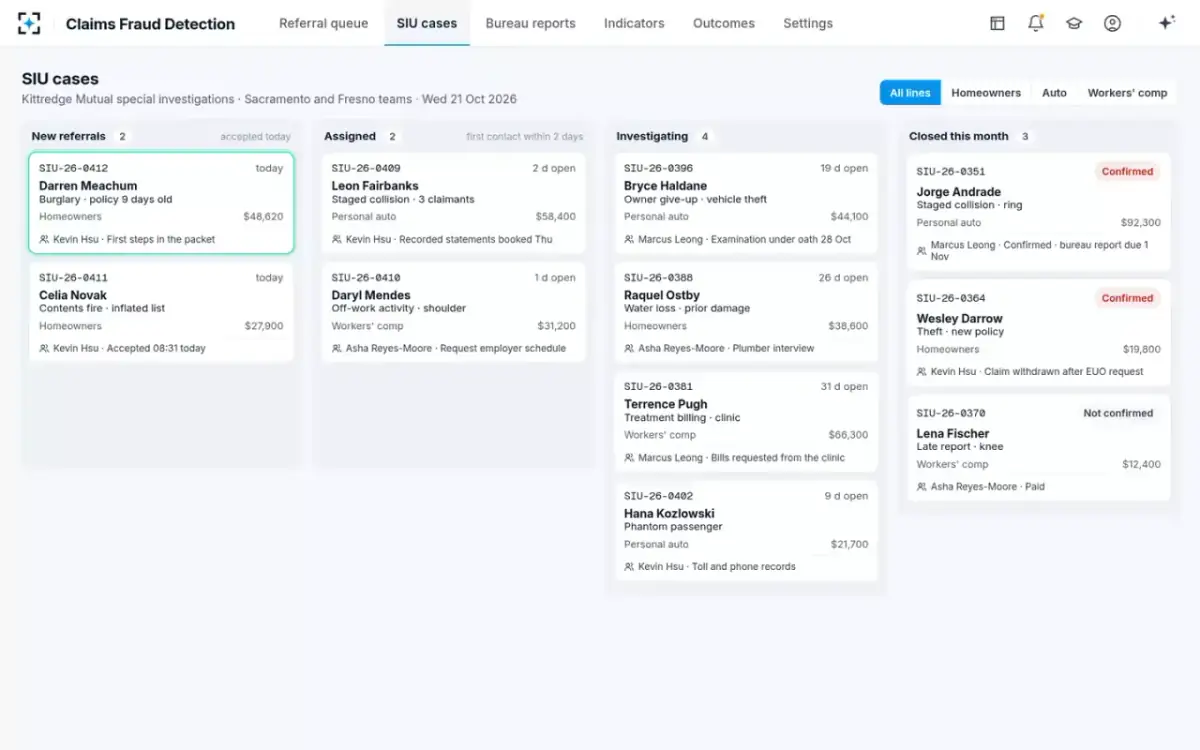The height and width of the screenshot is (750, 1200).
Task: Click the Confirmed badge on Wesley Darrow
Action: tap(1127, 298)
